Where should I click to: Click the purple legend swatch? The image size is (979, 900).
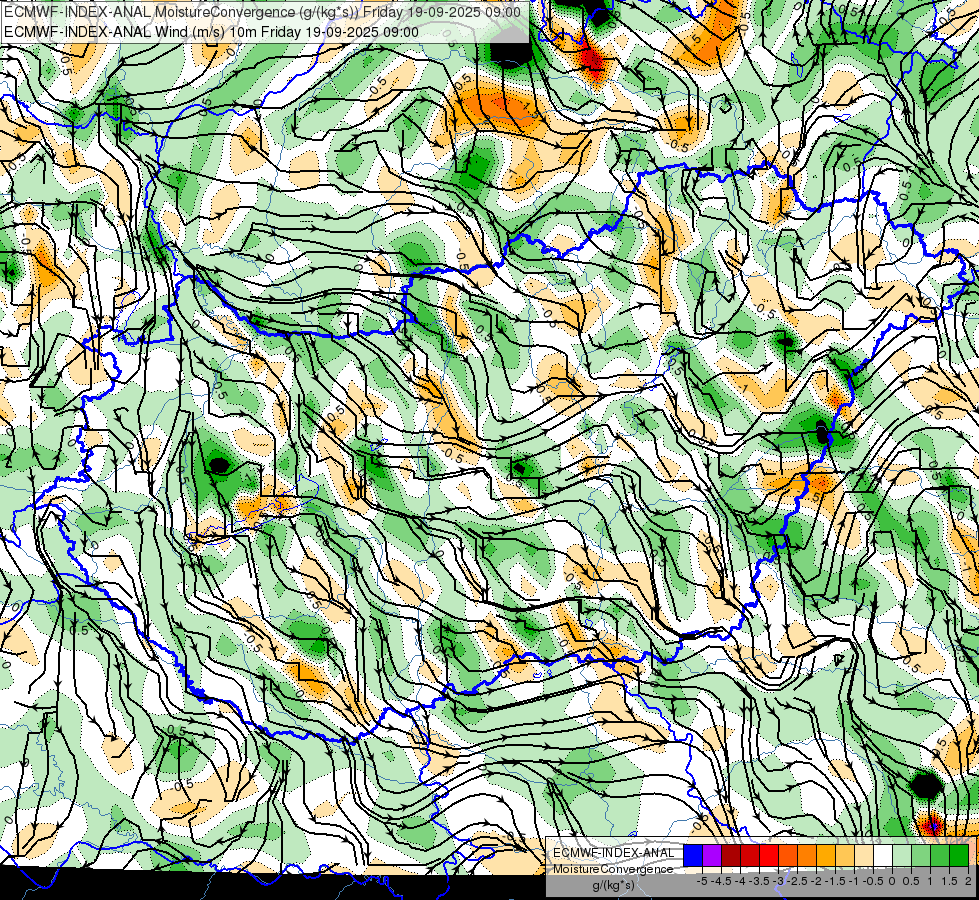(712, 855)
